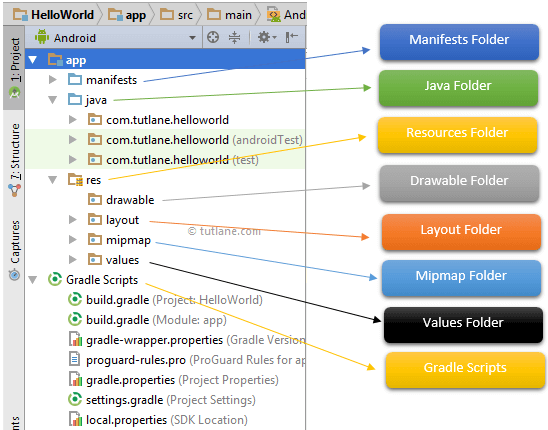Select the app breadcrumb item

[x=127, y=15]
